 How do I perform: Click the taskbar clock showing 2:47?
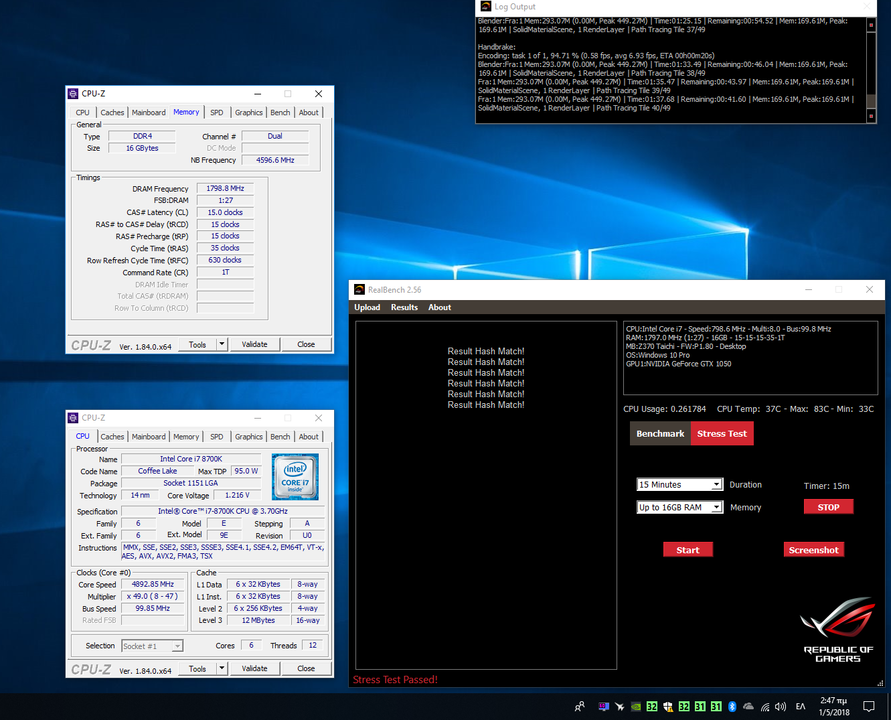tap(834, 706)
